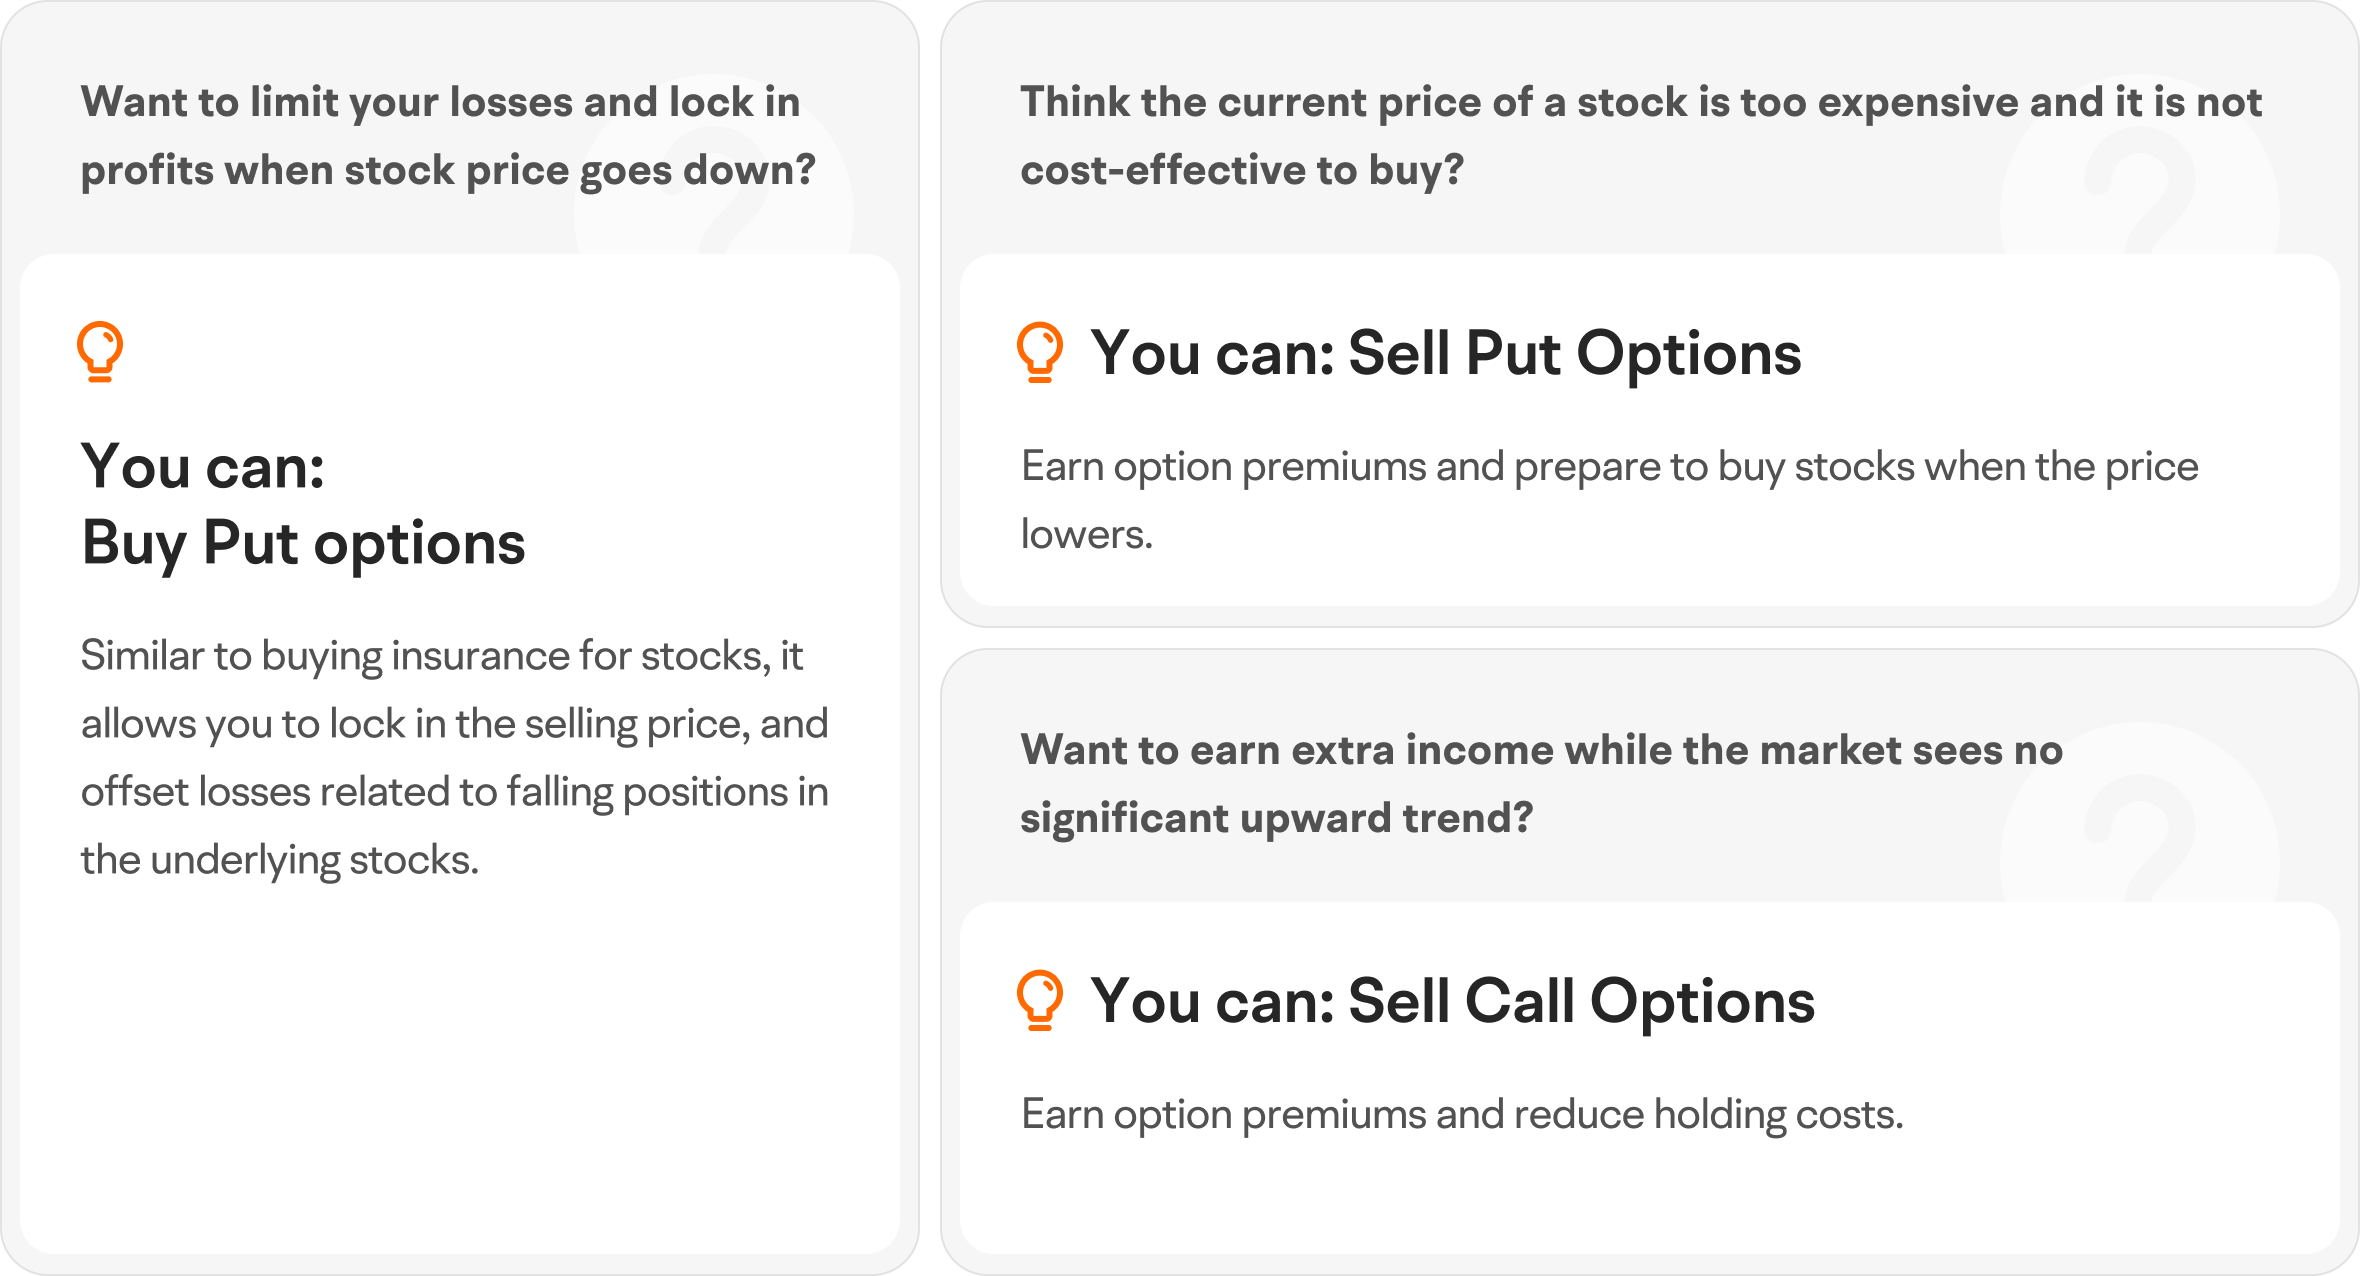Click the lightbulb beside Sell Put Options

[1039, 352]
